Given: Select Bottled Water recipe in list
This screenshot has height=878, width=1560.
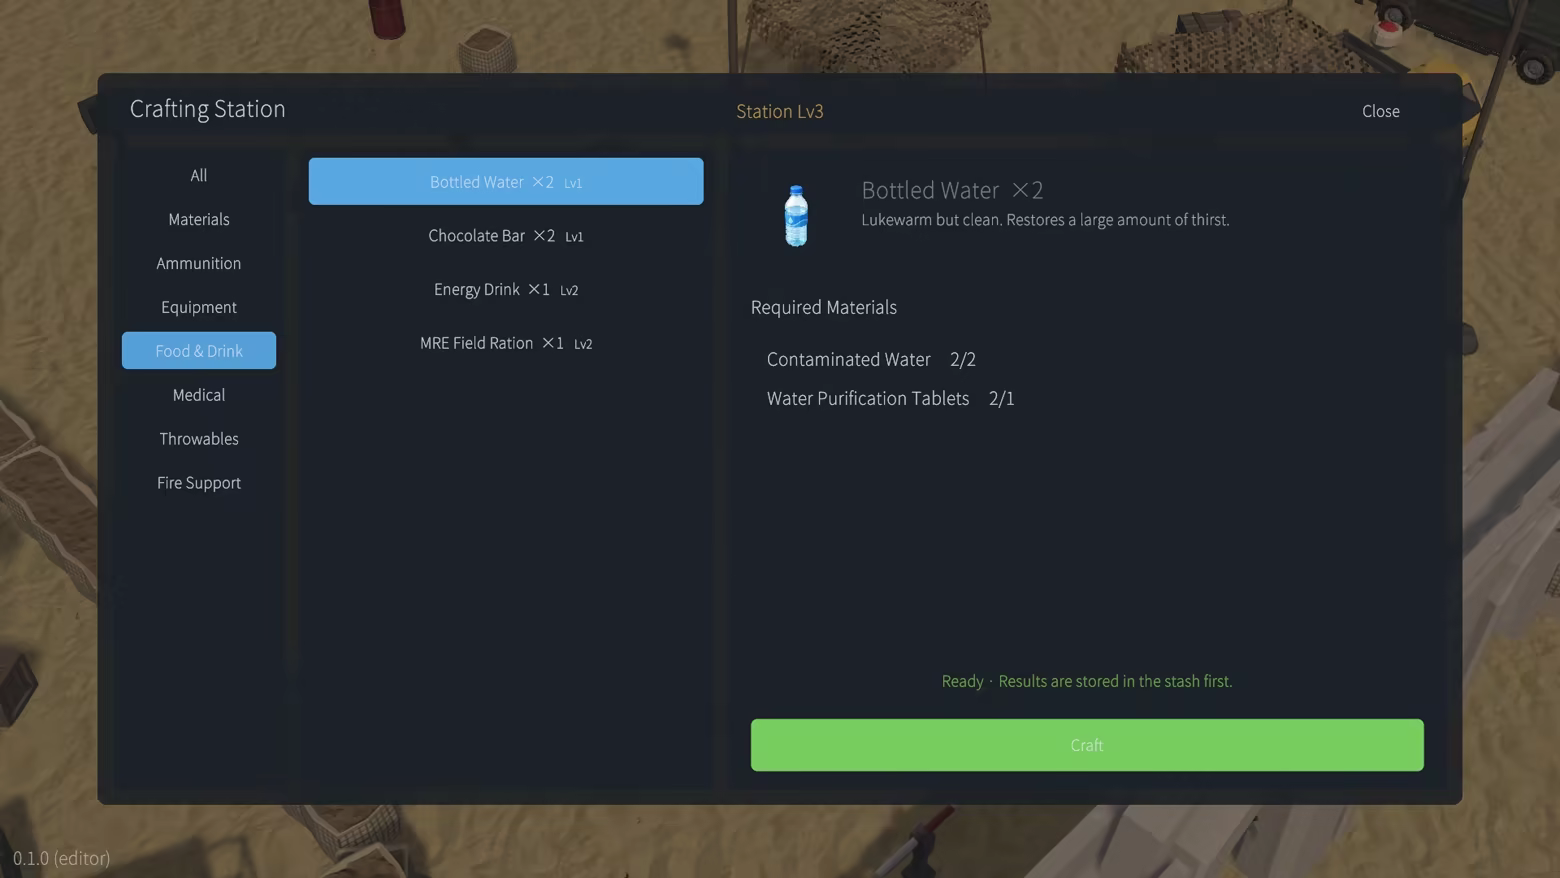Looking at the screenshot, I should click(x=506, y=182).
